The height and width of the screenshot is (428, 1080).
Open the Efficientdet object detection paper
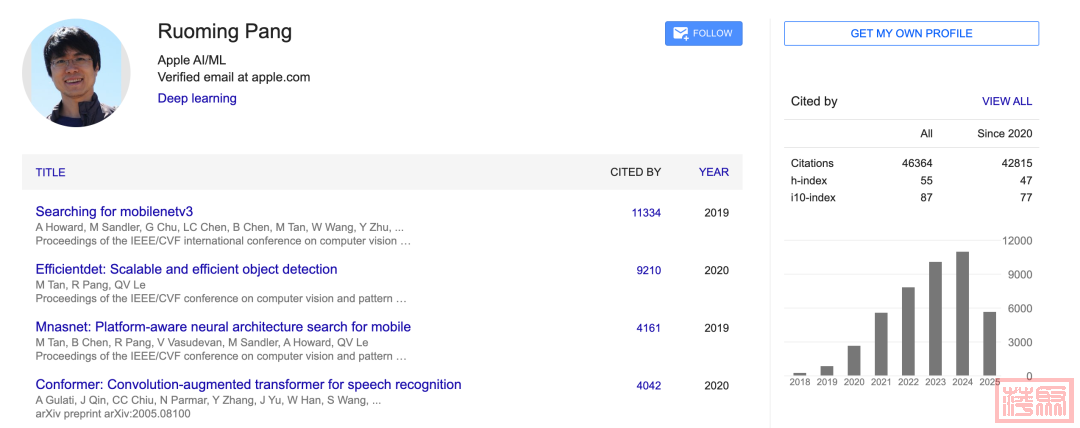pos(186,269)
